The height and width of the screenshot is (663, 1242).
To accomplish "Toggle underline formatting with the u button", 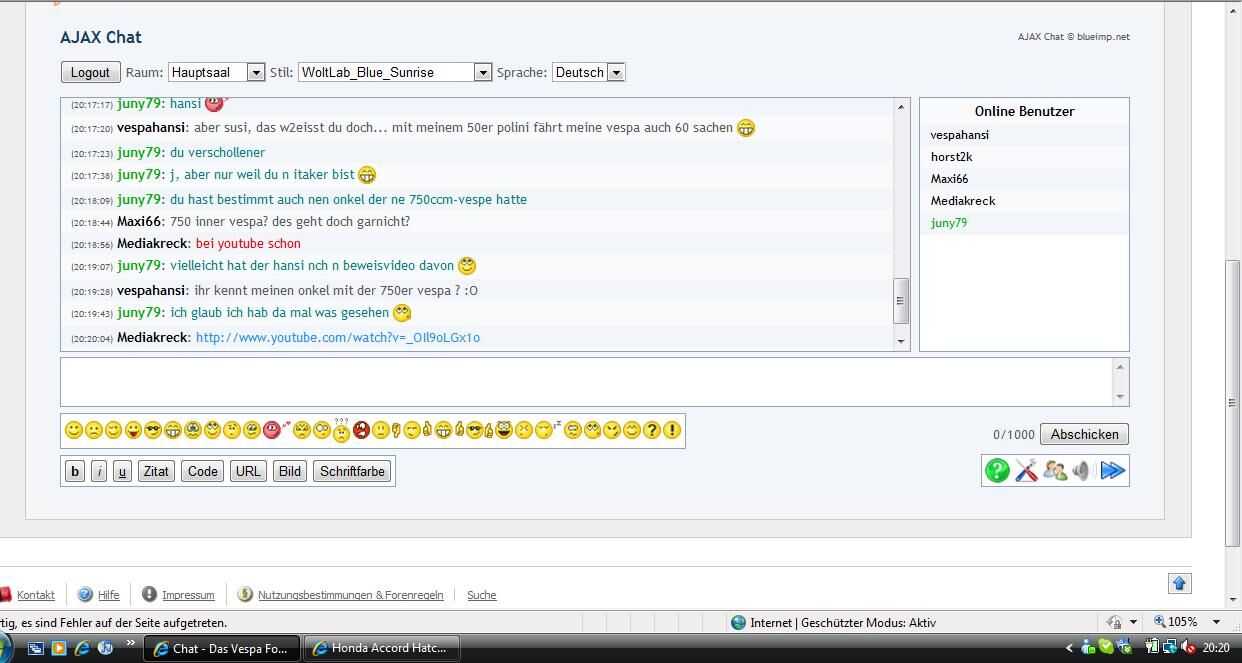I will pos(122,472).
